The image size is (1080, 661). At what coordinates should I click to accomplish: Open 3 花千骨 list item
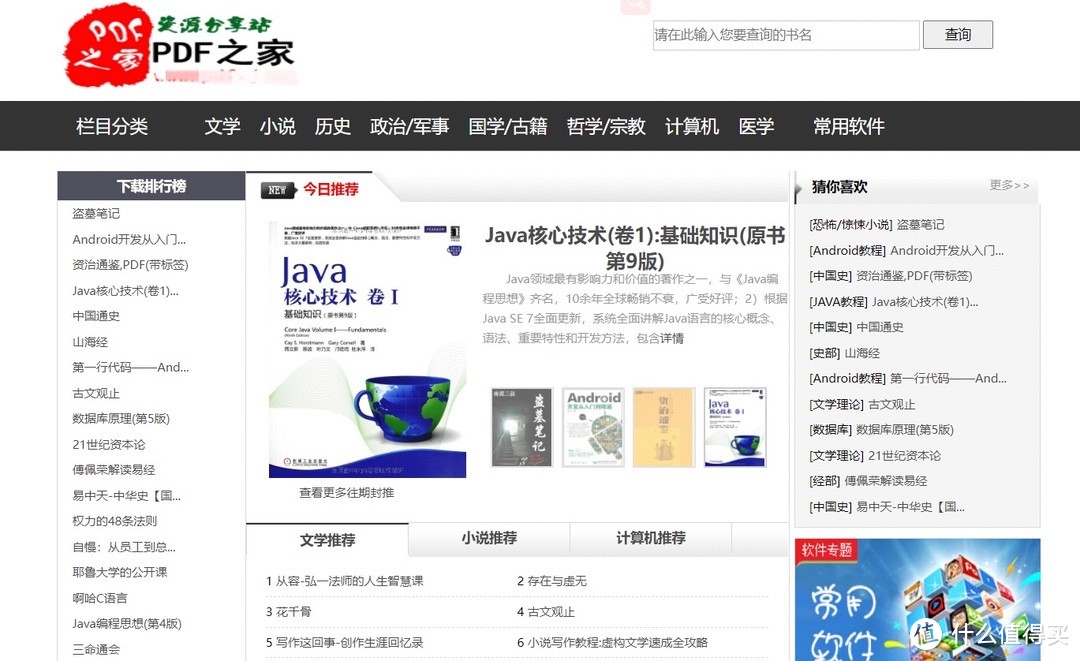click(289, 611)
